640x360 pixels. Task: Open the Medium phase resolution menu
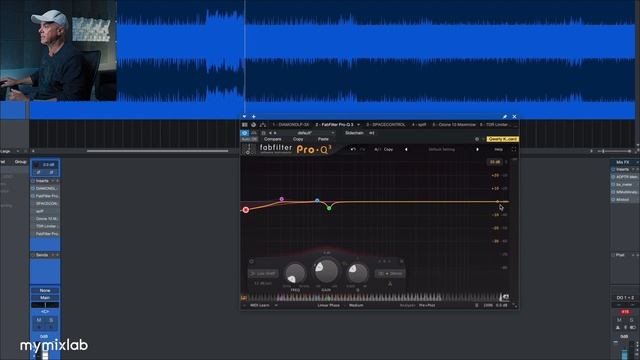pyautogui.click(x=356, y=305)
